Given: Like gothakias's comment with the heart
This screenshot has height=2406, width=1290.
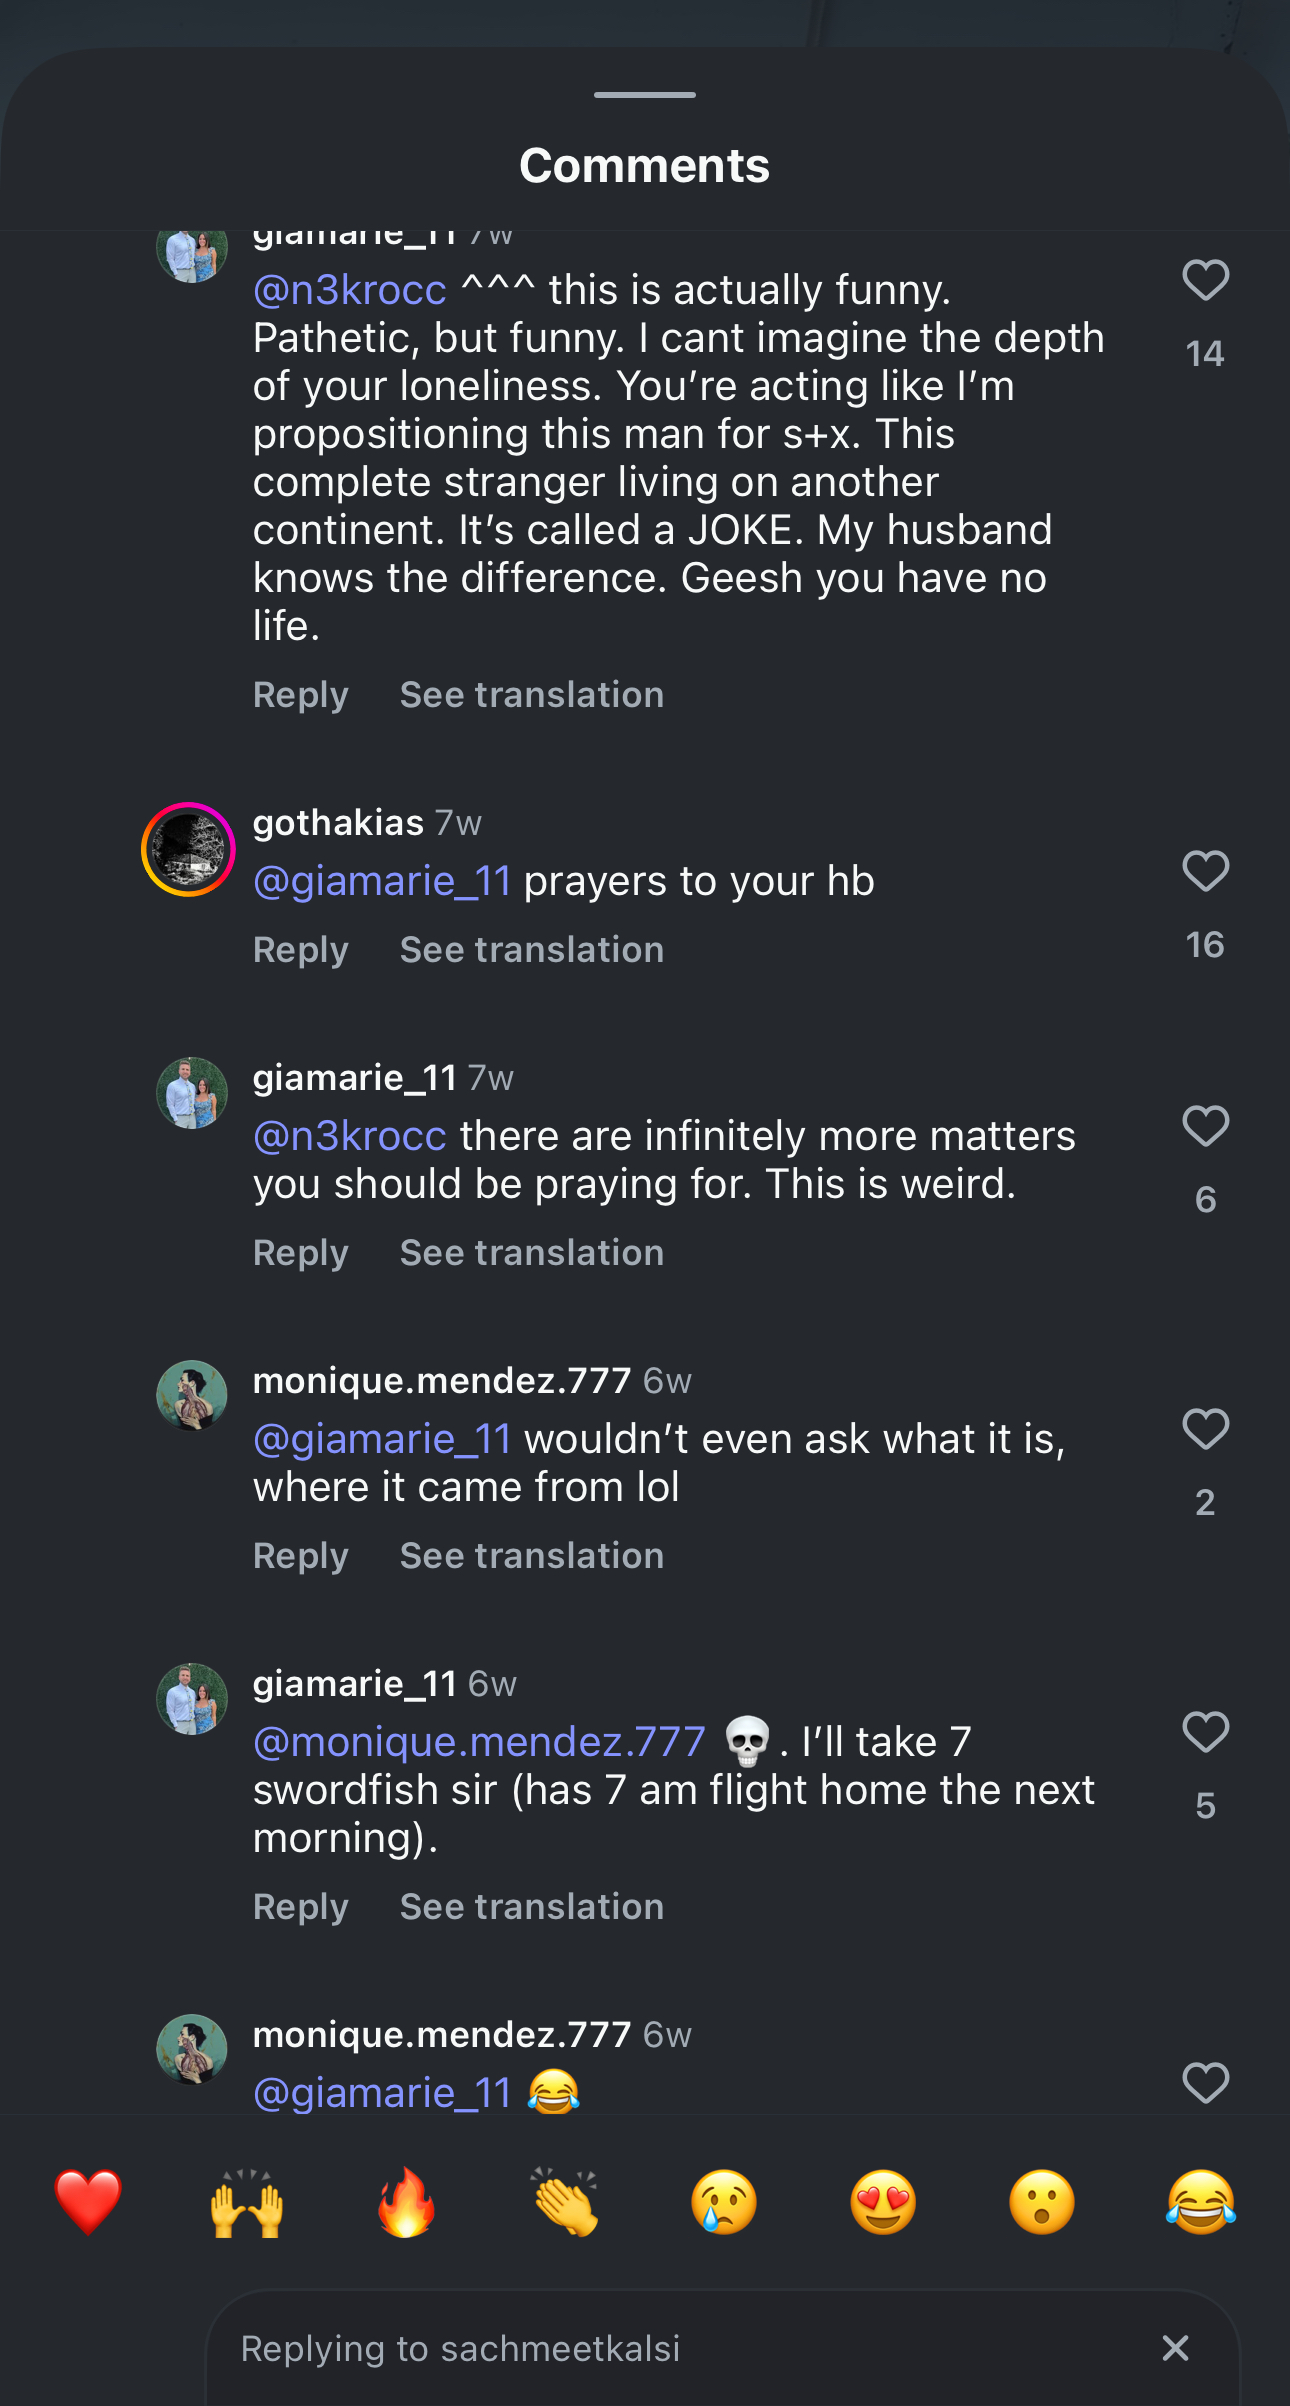Looking at the screenshot, I should [1205, 871].
